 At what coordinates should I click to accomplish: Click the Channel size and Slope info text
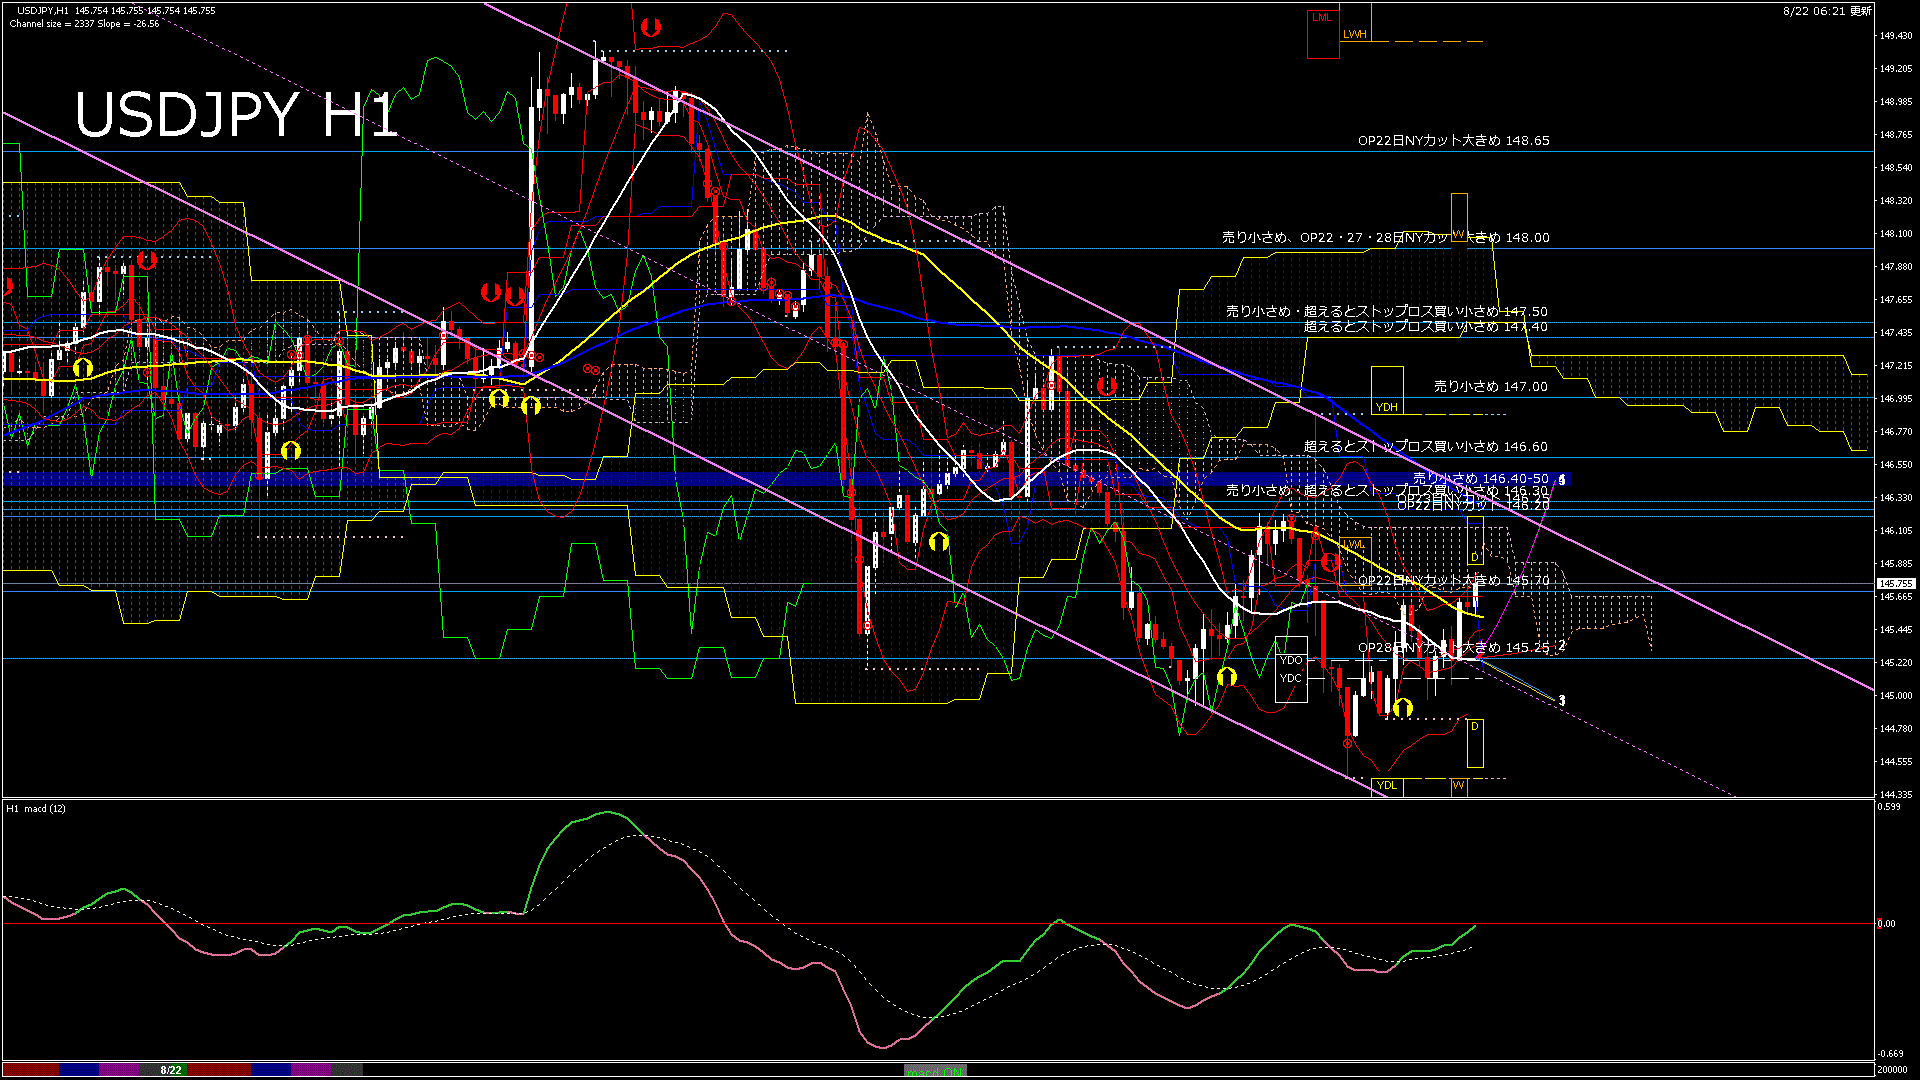84,23
